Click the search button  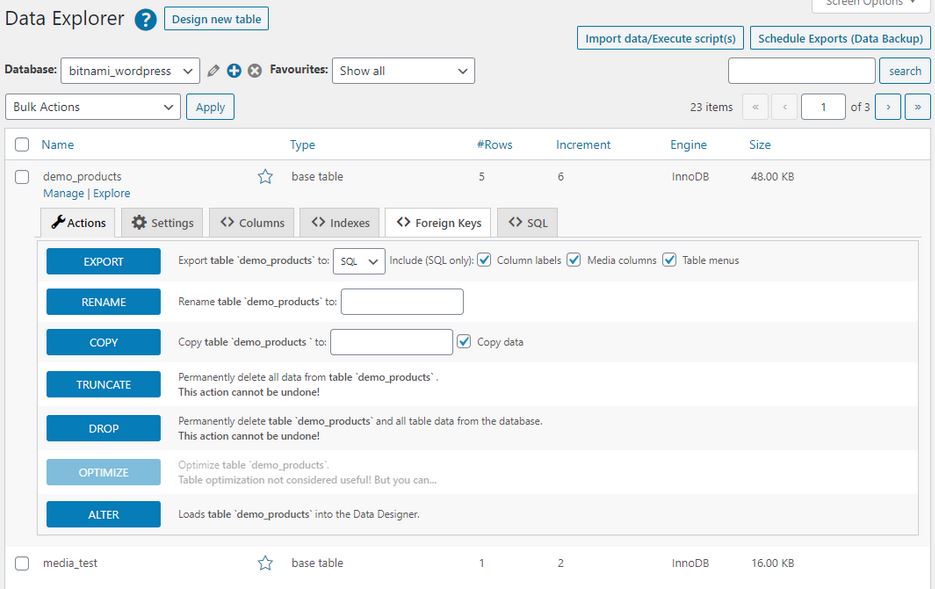pyautogui.click(x=905, y=71)
